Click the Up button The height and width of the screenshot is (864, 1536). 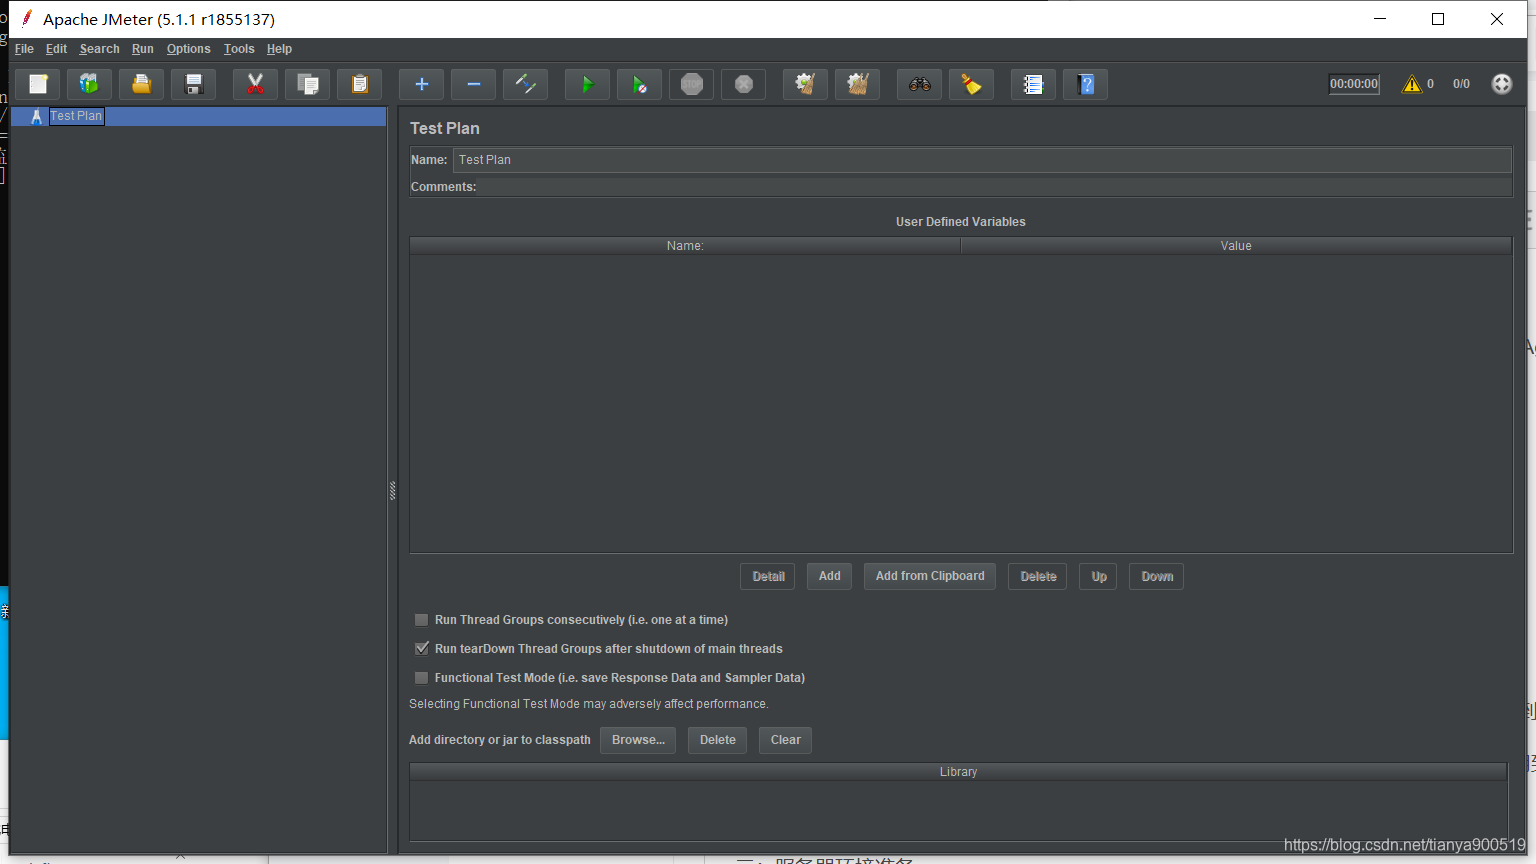click(x=1099, y=576)
